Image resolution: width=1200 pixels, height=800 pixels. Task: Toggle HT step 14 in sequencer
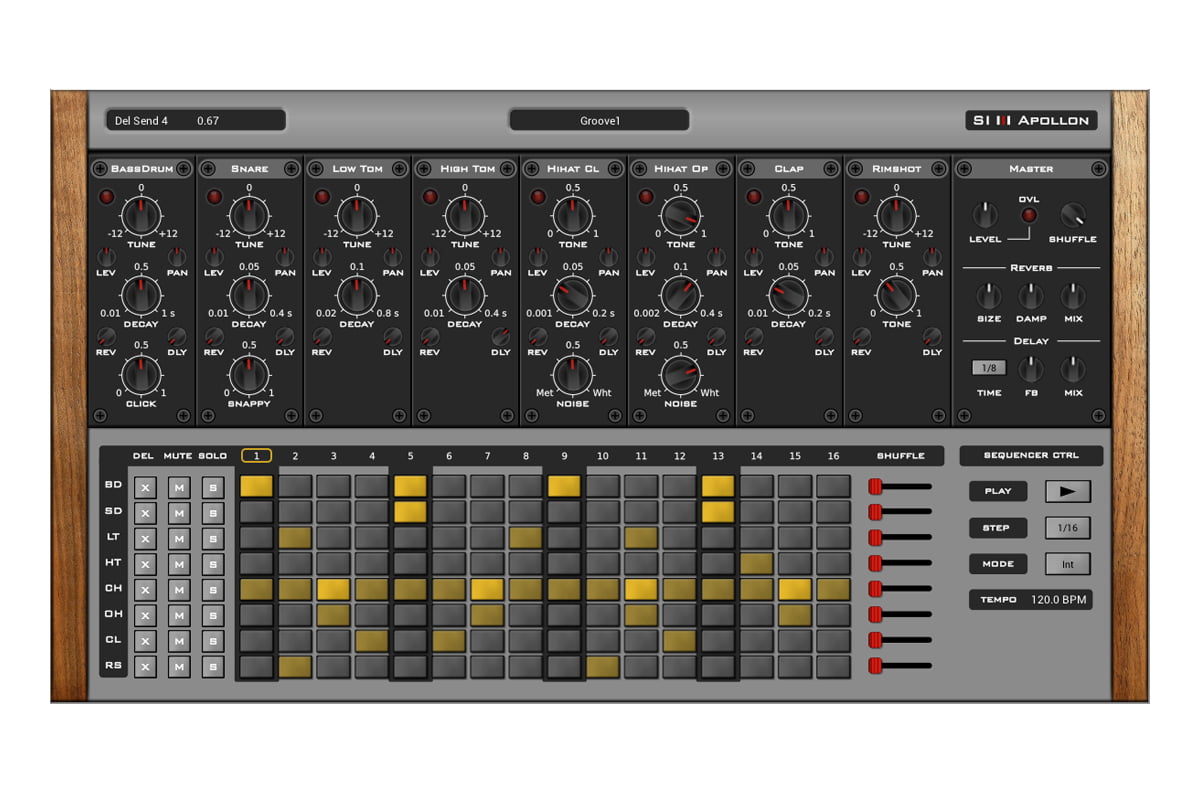(756, 563)
